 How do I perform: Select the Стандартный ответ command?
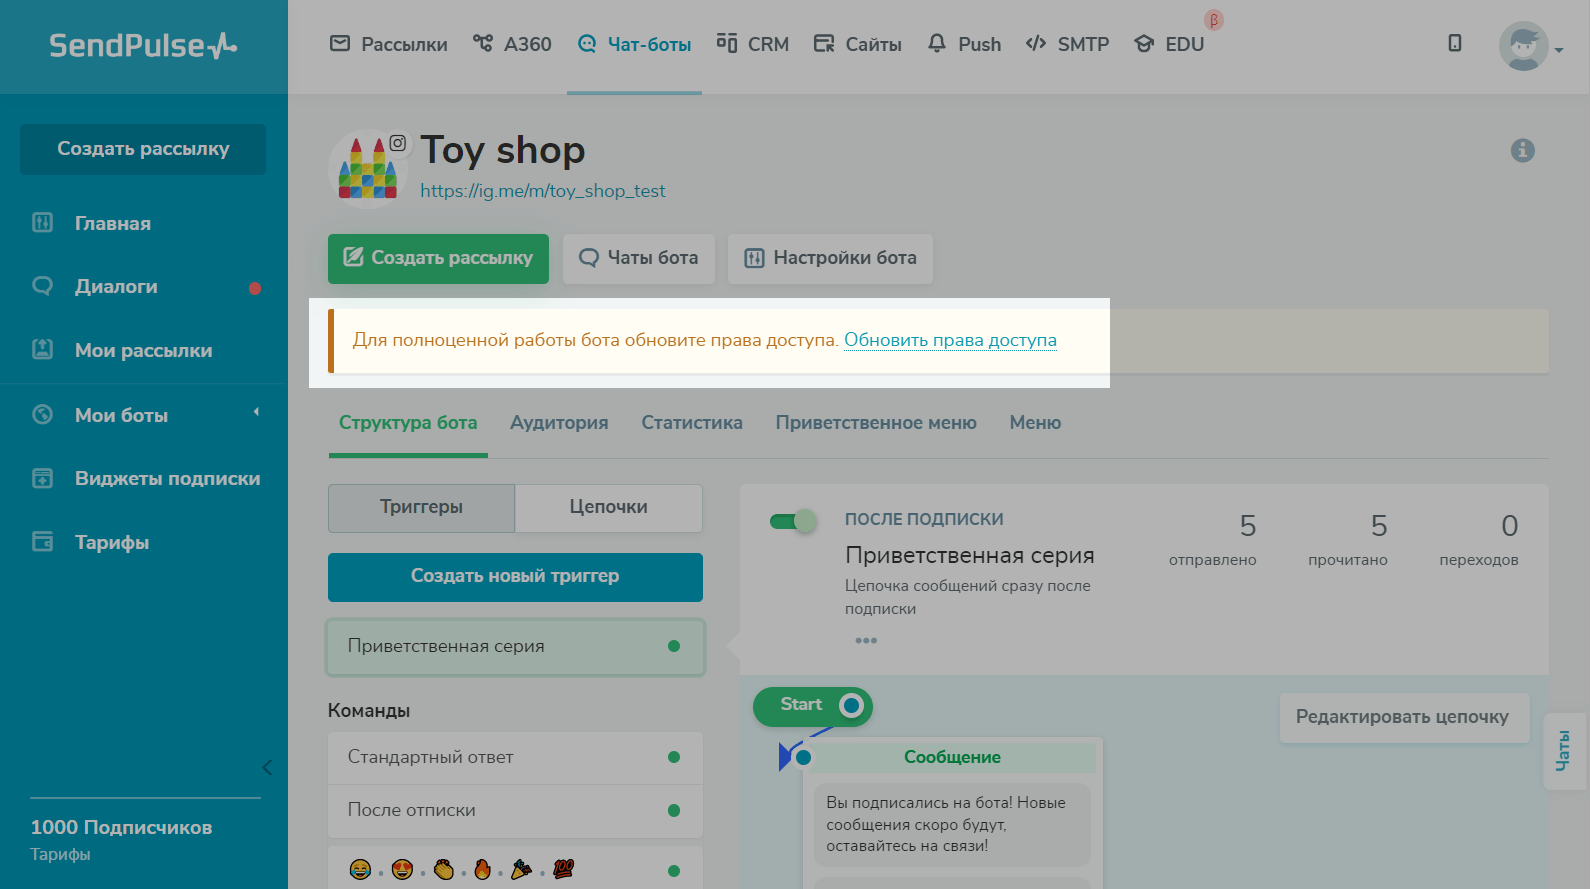[515, 758]
